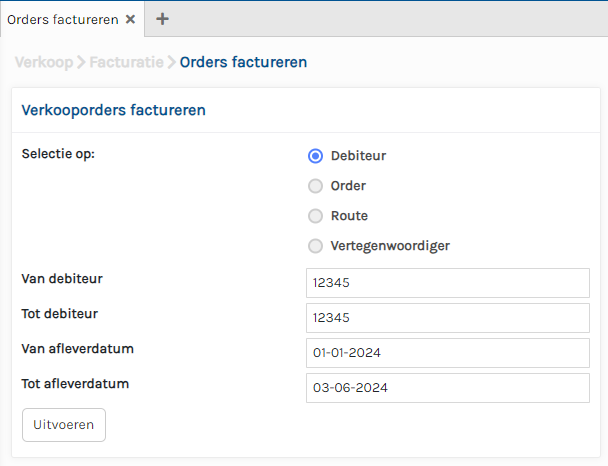The width and height of the screenshot is (608, 466).
Task: Click into the Tot debiteur field
Action: [447, 318]
